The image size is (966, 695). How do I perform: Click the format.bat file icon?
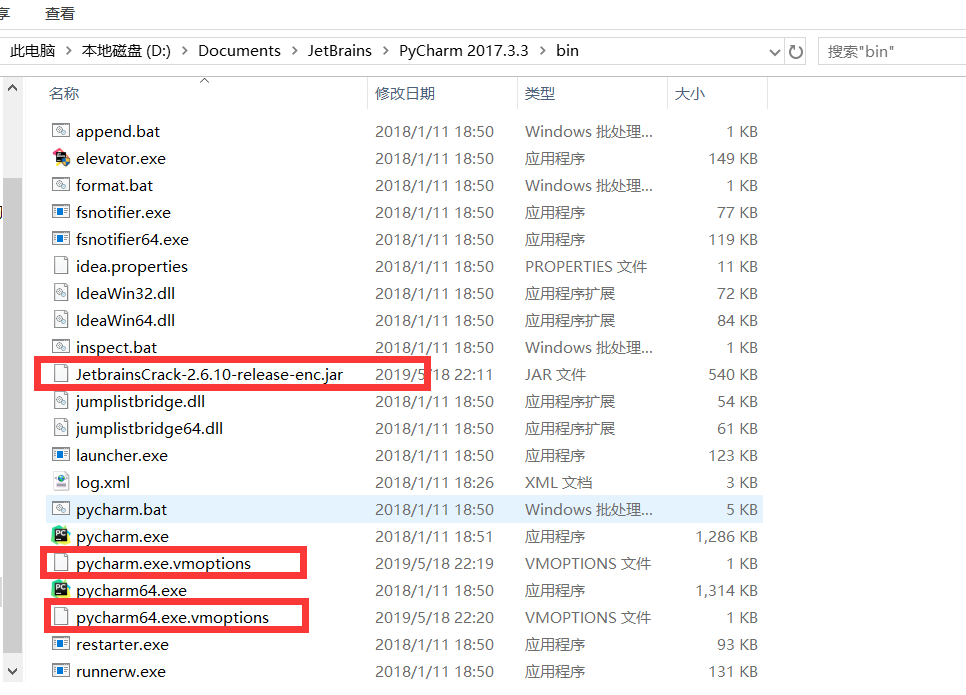(x=60, y=185)
